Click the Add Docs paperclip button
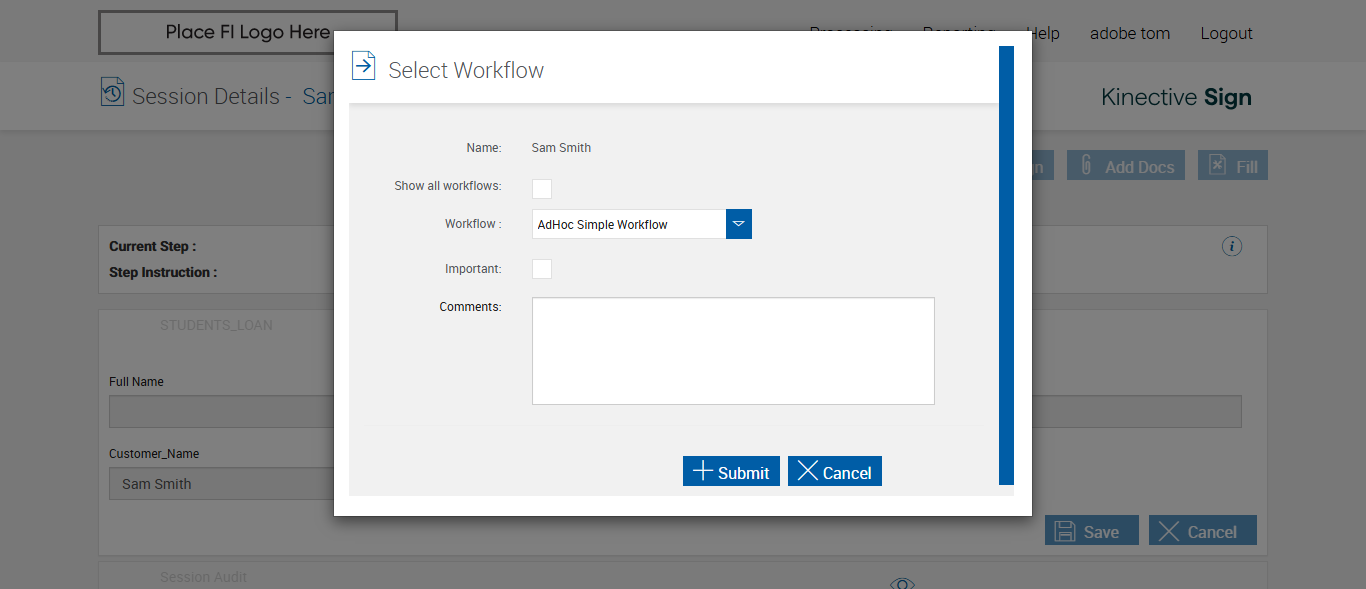 tap(1126, 166)
